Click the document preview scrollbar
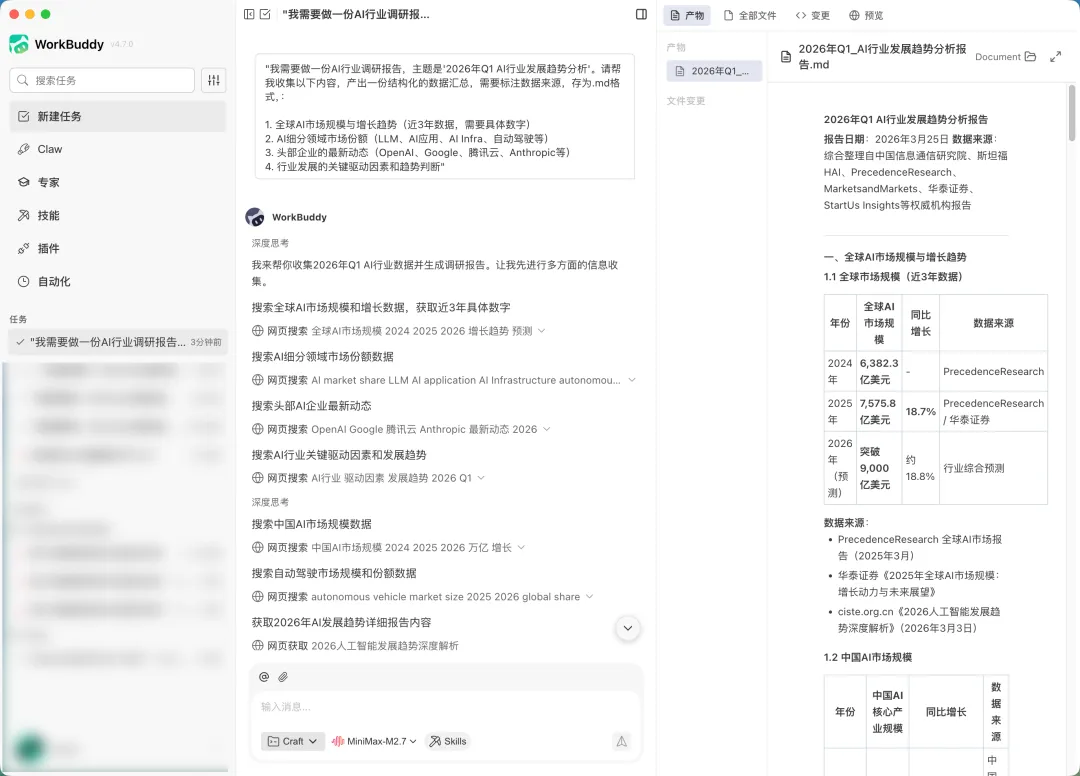The image size is (1080, 776). pyautogui.click(x=1072, y=113)
